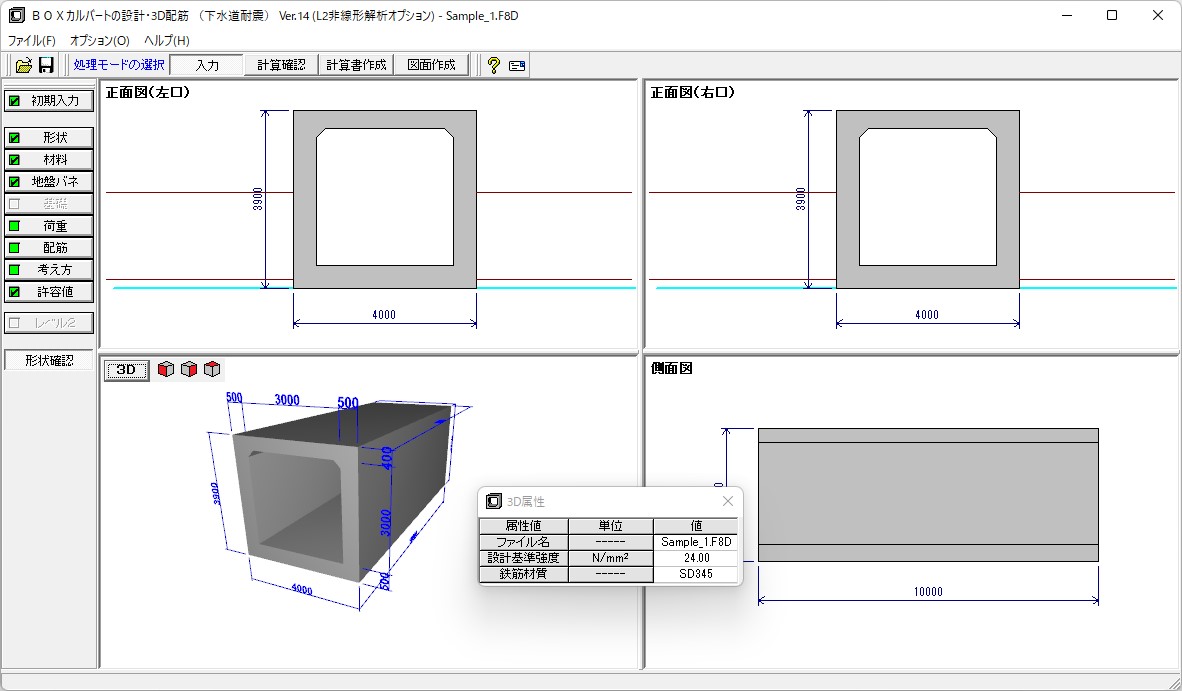
Task: Click the 処理モードの選択 label
Action: pyautogui.click(x=119, y=66)
